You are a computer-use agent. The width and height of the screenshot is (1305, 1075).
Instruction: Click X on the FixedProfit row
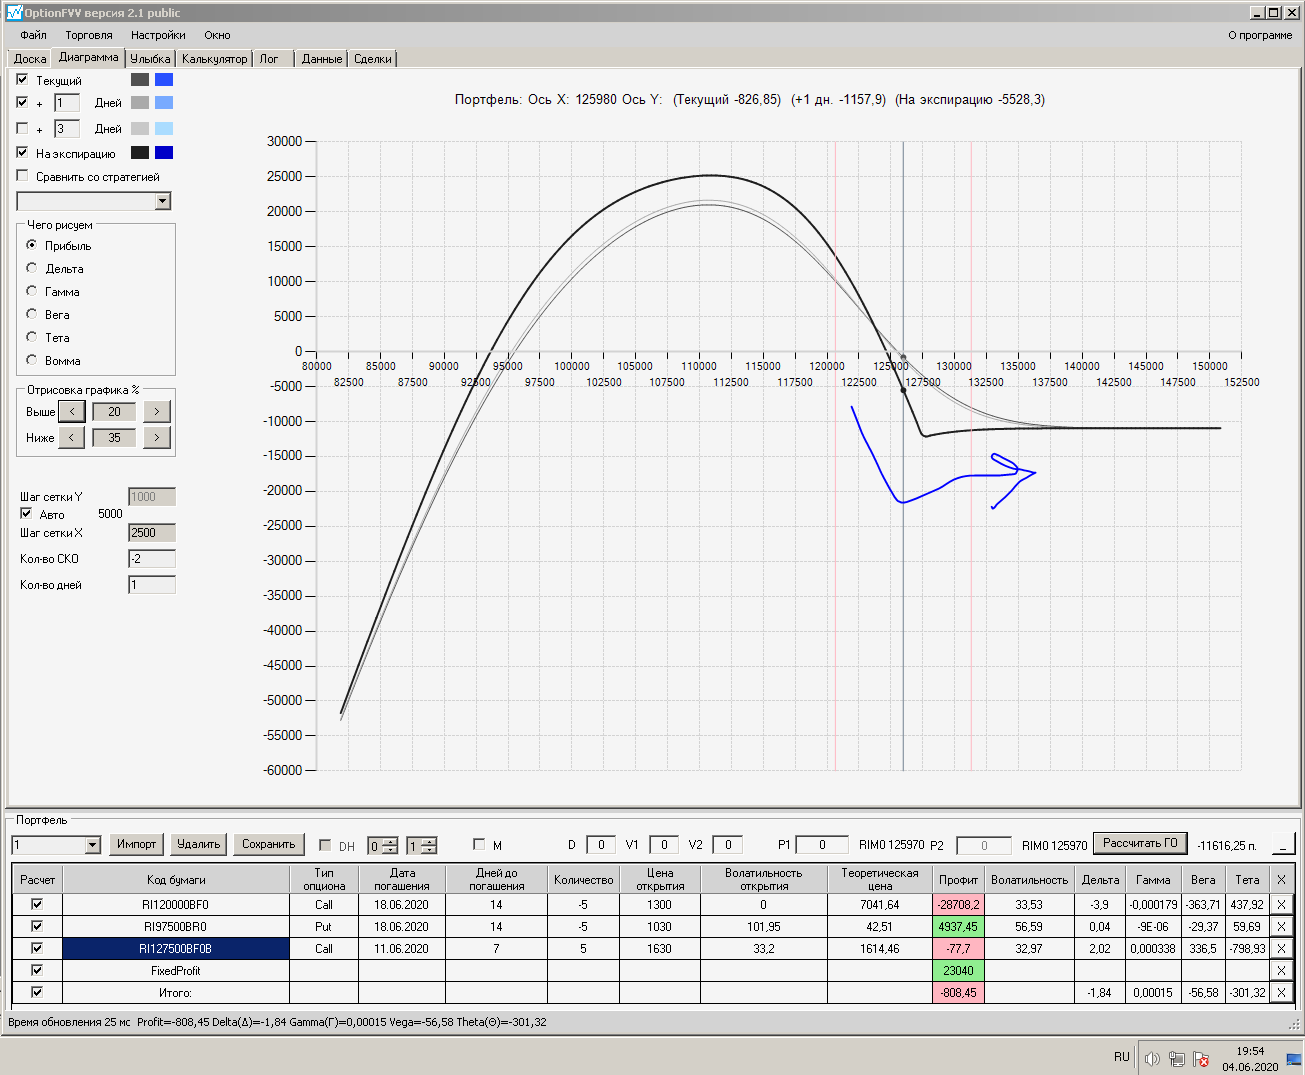[x=1281, y=971]
